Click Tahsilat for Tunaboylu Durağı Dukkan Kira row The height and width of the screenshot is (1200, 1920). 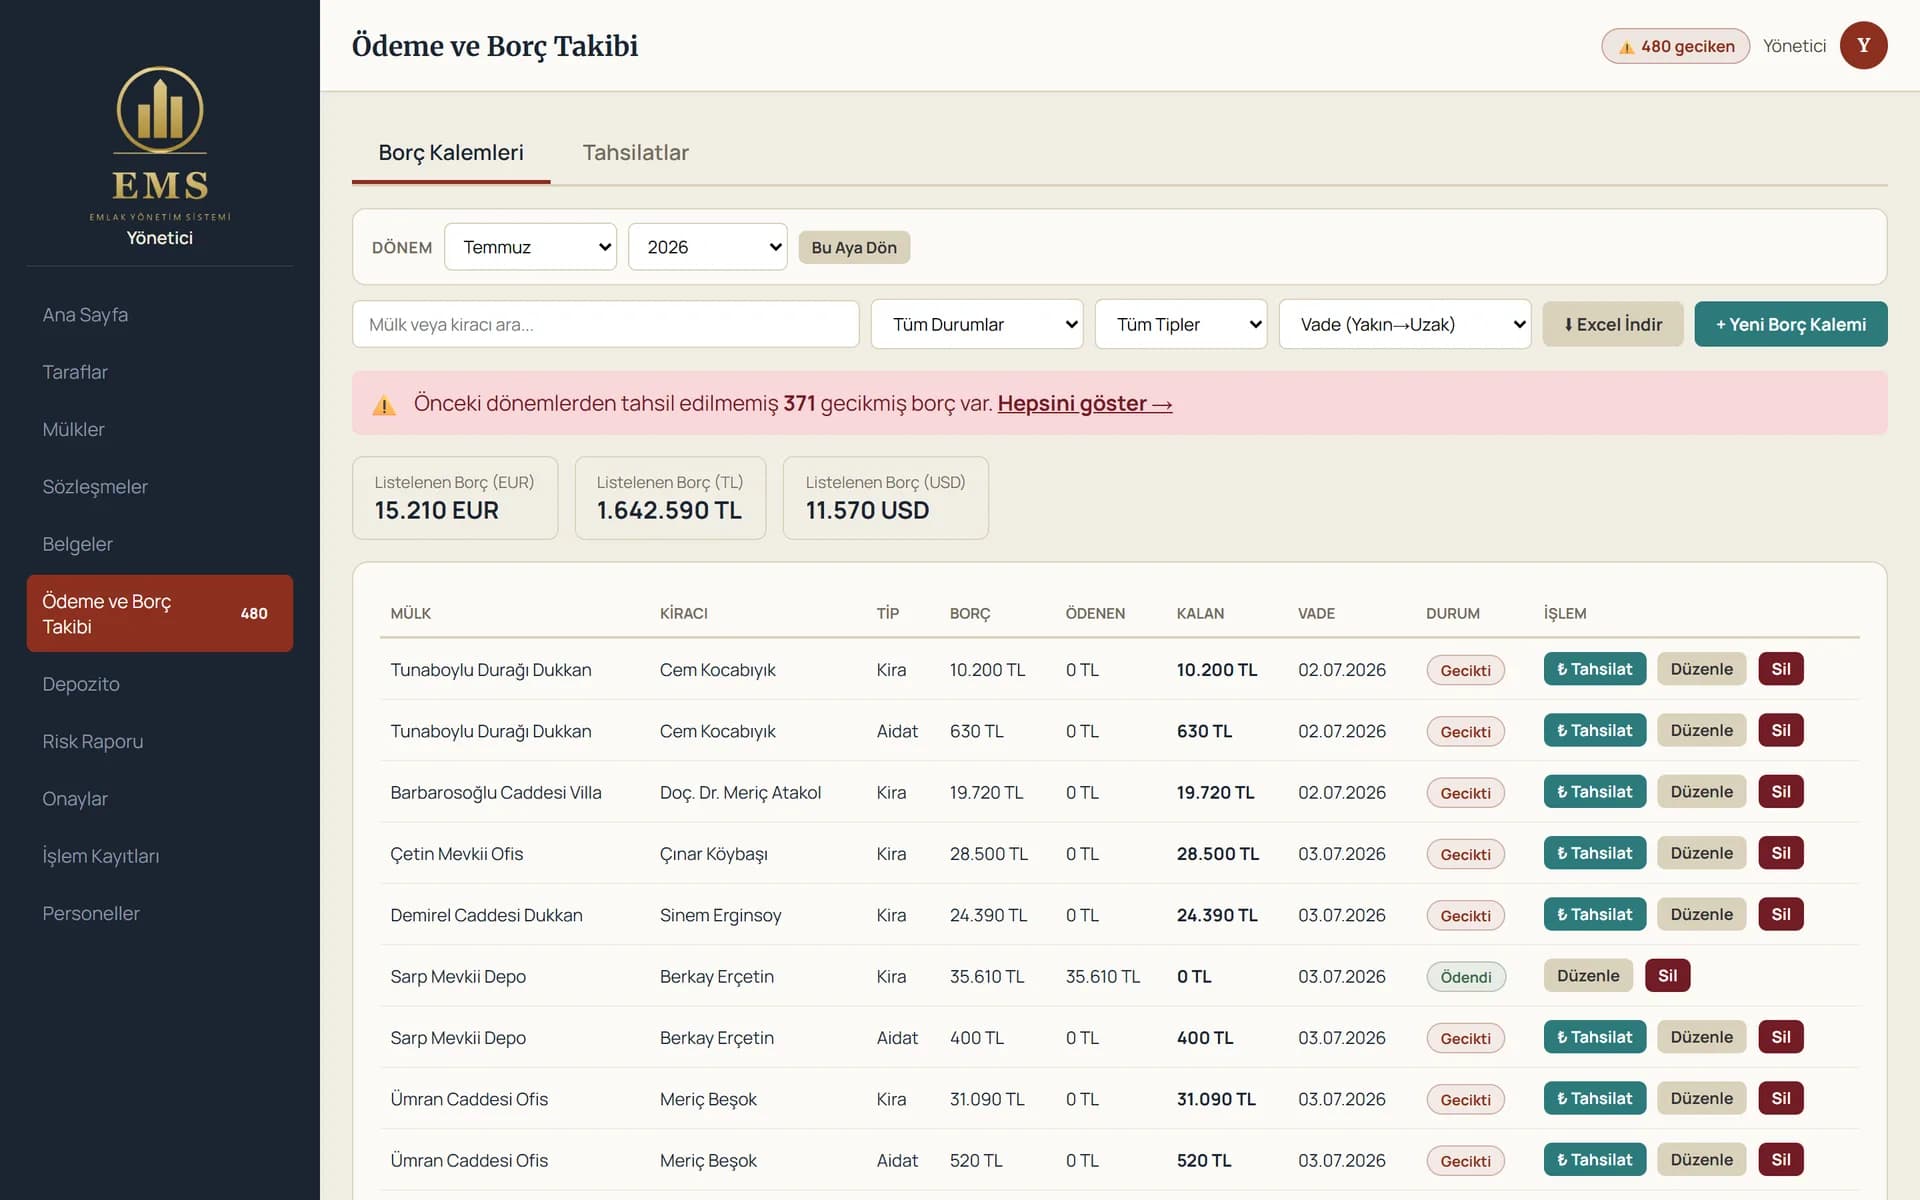coord(1595,669)
